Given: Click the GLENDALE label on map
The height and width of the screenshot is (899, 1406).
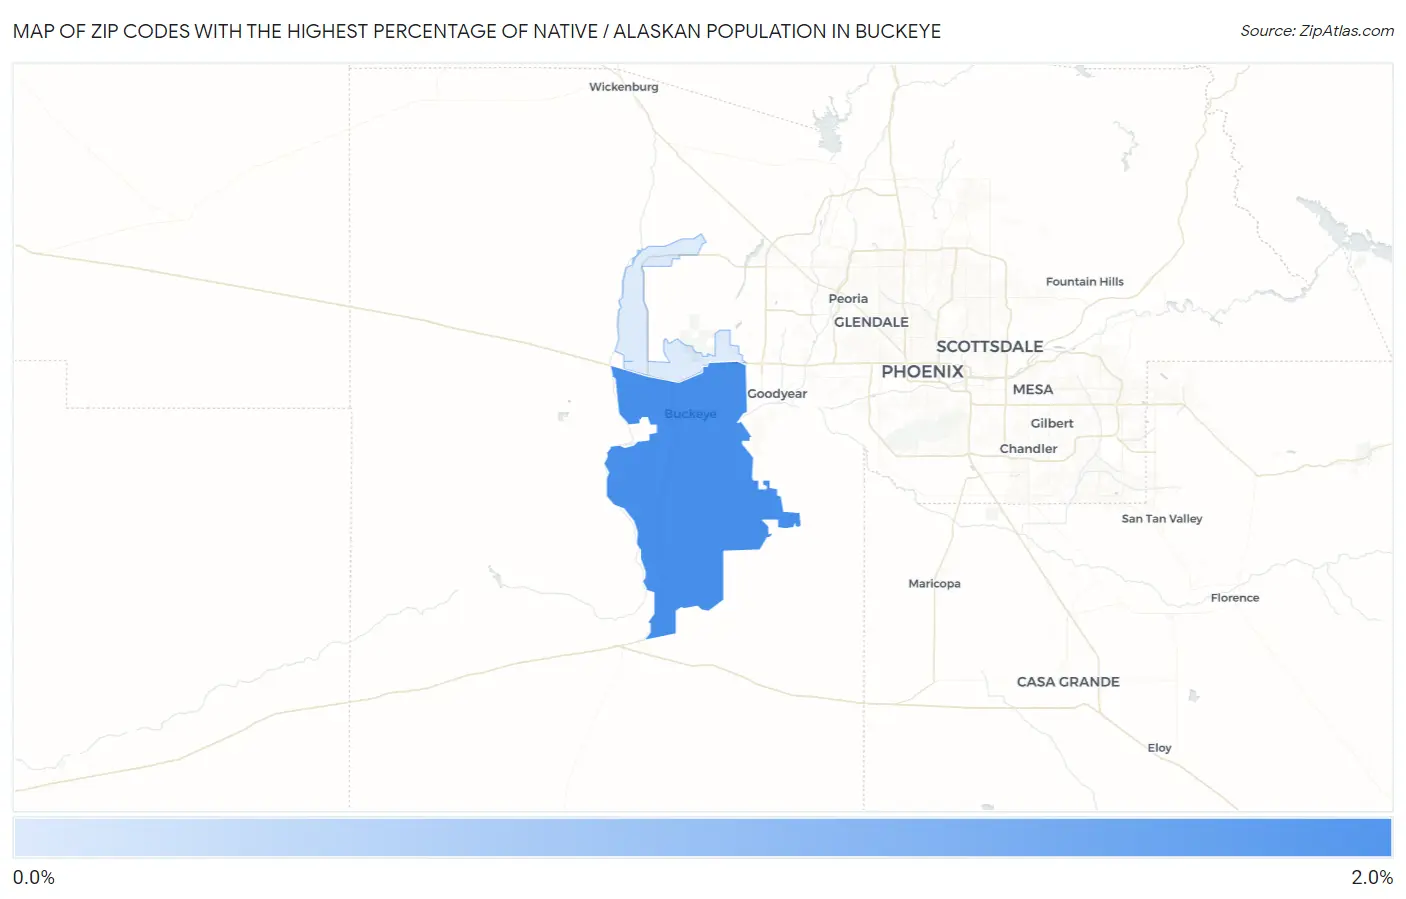Looking at the screenshot, I should coord(871,322).
